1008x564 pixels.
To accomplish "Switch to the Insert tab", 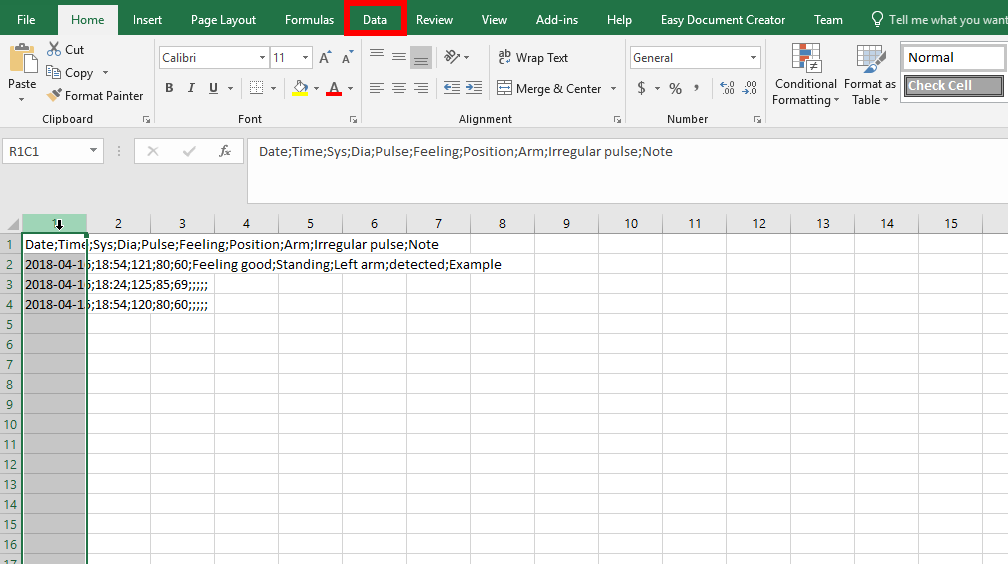I will (147, 20).
